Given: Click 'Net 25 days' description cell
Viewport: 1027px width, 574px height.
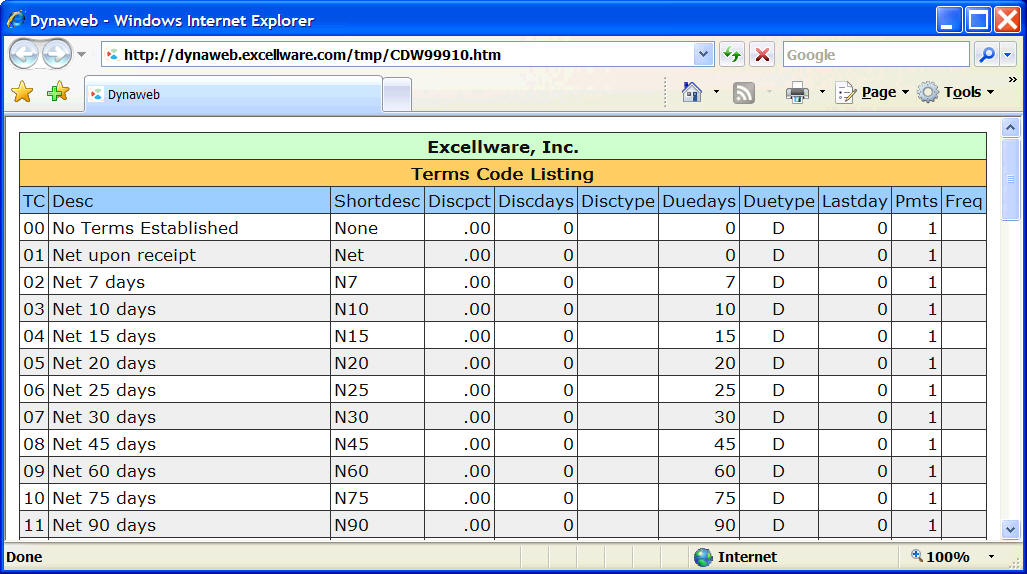Looking at the screenshot, I should click(x=189, y=390).
